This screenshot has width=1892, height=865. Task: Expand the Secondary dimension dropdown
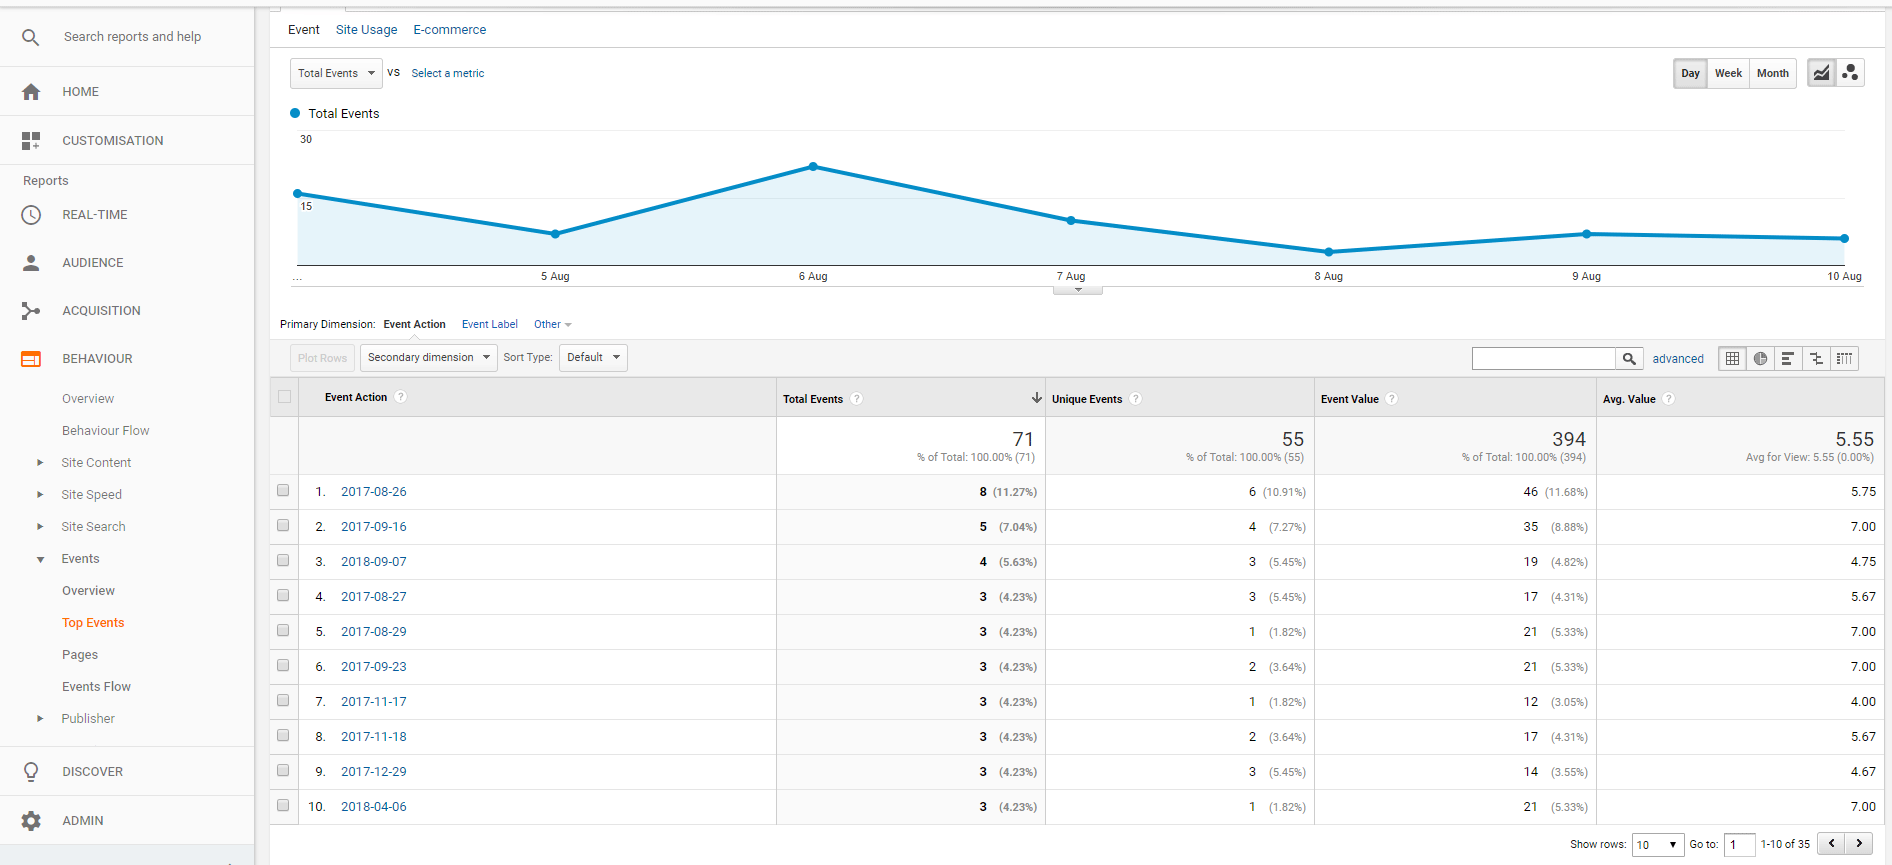428,357
